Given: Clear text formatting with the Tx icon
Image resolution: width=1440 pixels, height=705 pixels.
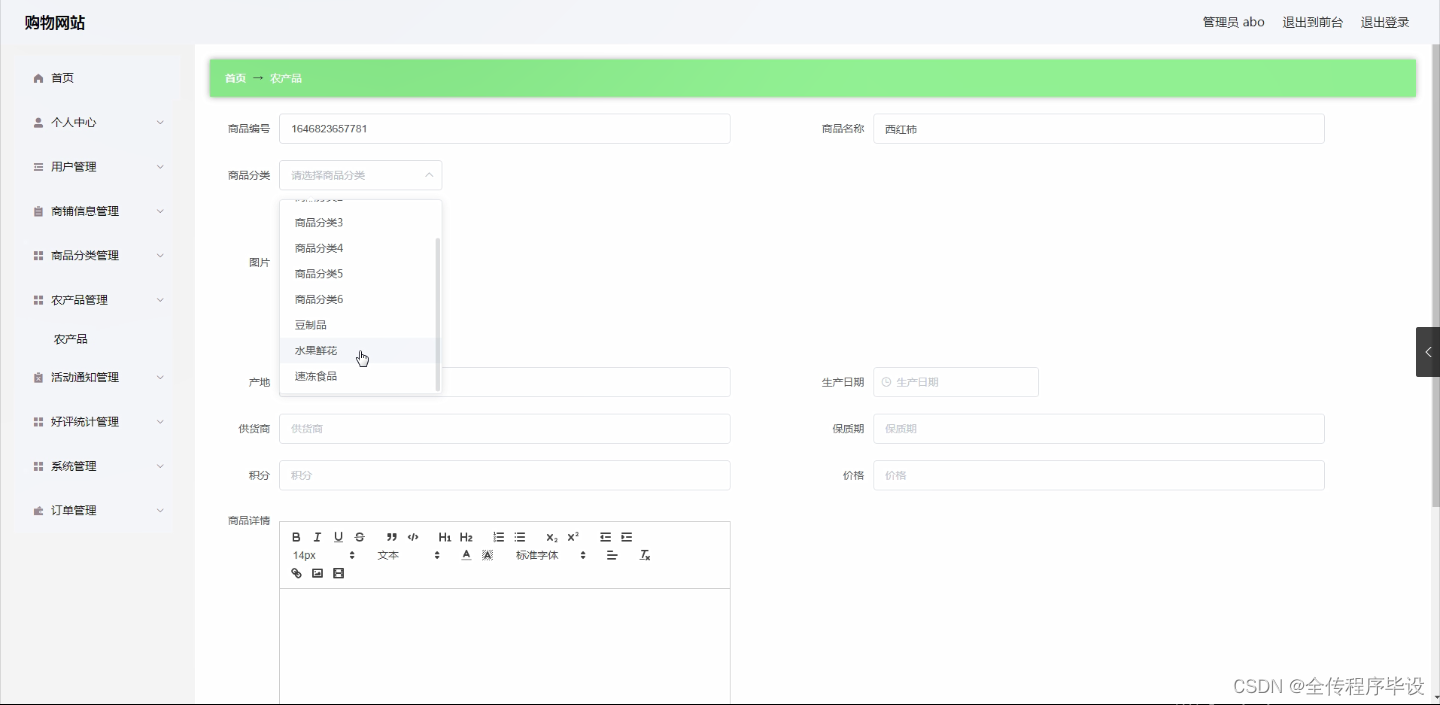Looking at the screenshot, I should (x=644, y=555).
